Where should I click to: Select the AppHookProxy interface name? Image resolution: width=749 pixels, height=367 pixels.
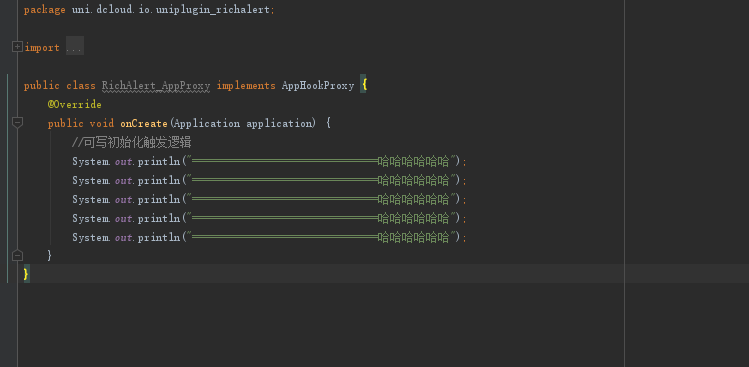[x=318, y=86]
